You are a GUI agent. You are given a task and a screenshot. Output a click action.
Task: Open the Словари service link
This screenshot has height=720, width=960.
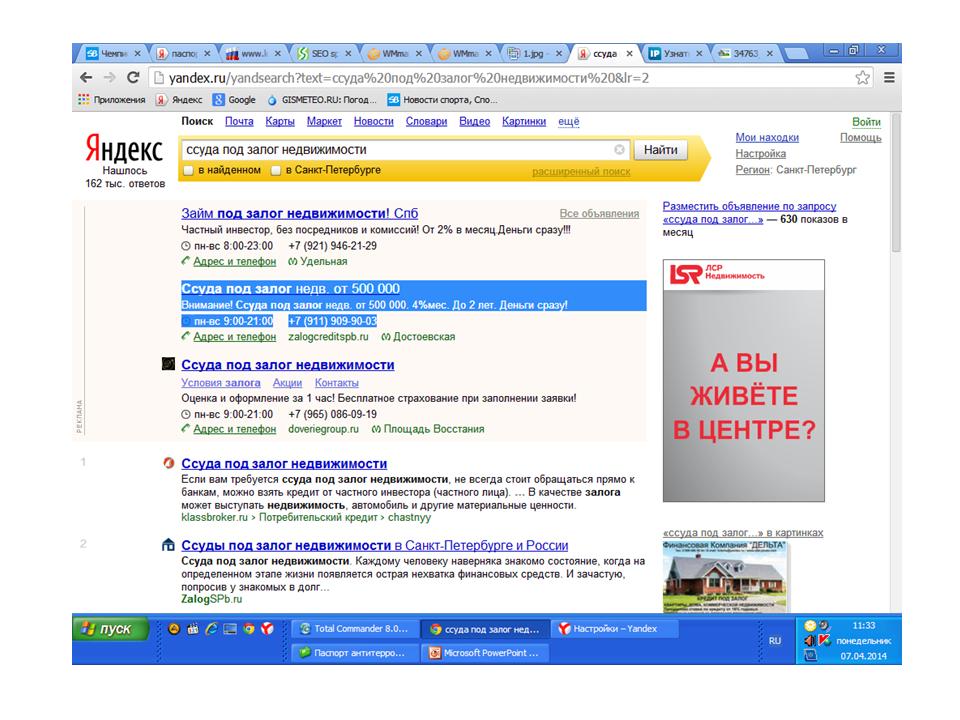(x=426, y=121)
